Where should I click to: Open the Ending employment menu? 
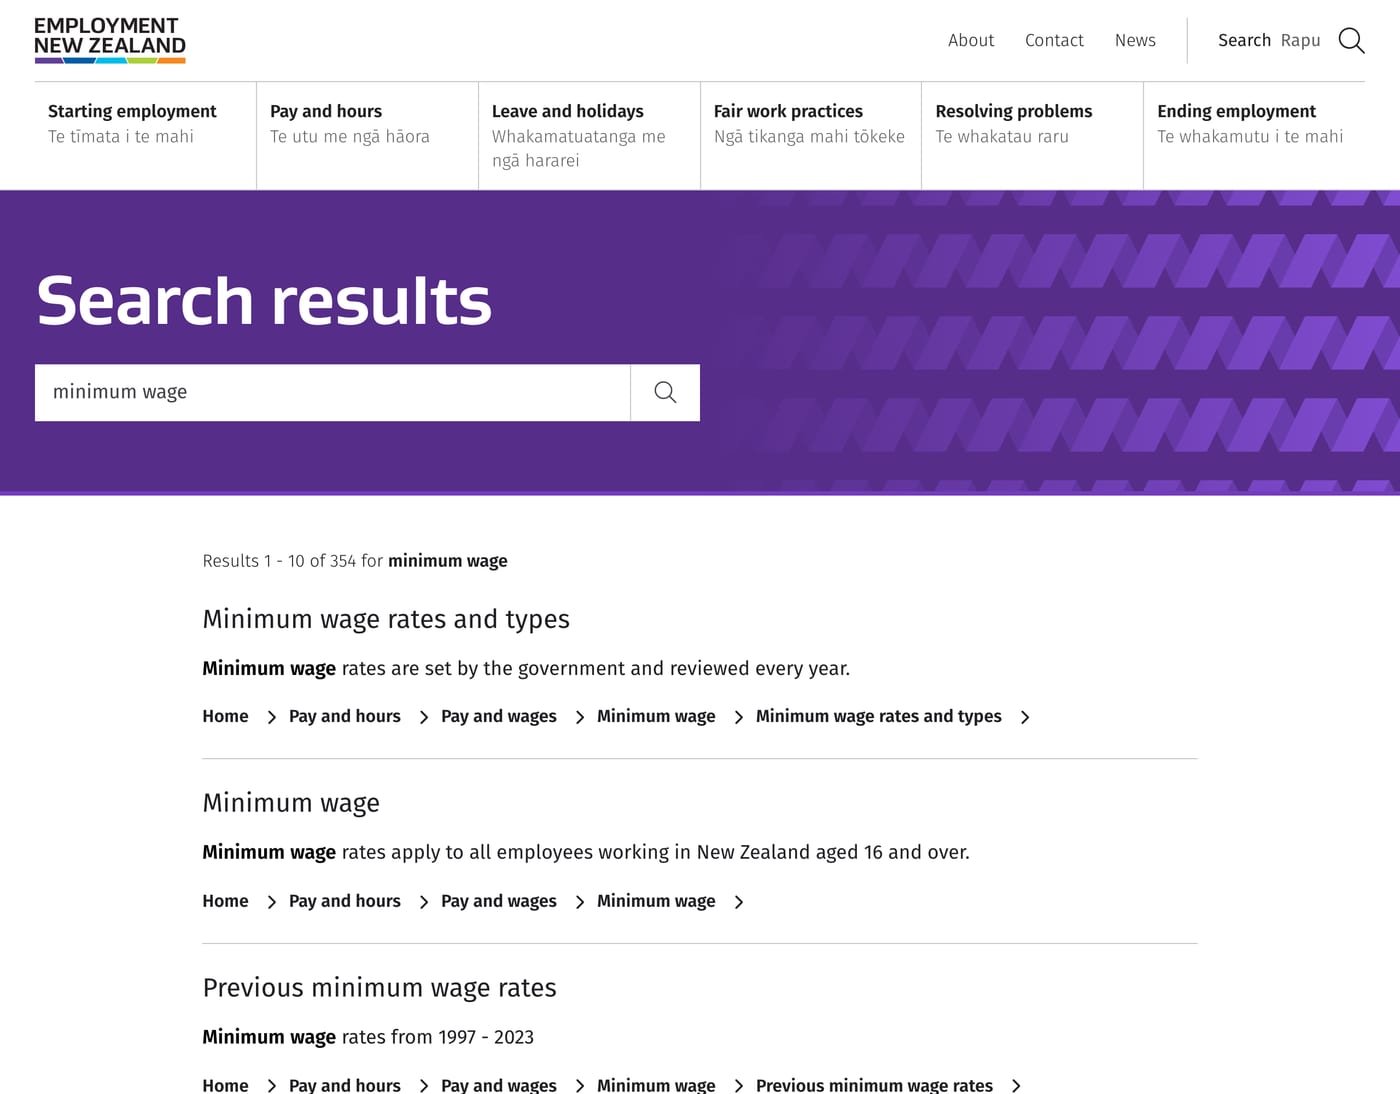point(1254,135)
